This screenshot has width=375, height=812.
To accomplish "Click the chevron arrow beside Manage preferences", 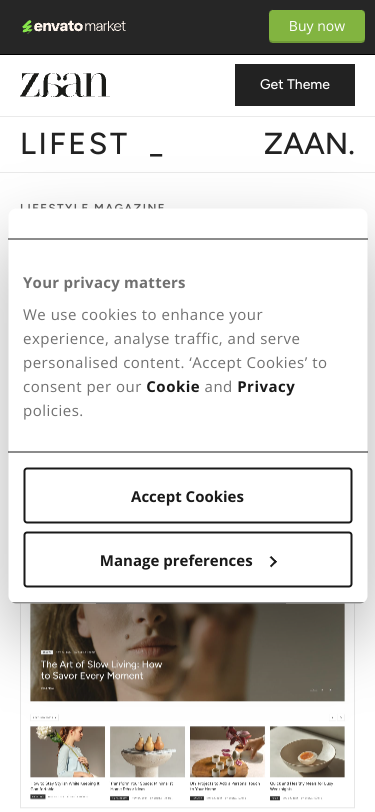I will tap(273, 561).
